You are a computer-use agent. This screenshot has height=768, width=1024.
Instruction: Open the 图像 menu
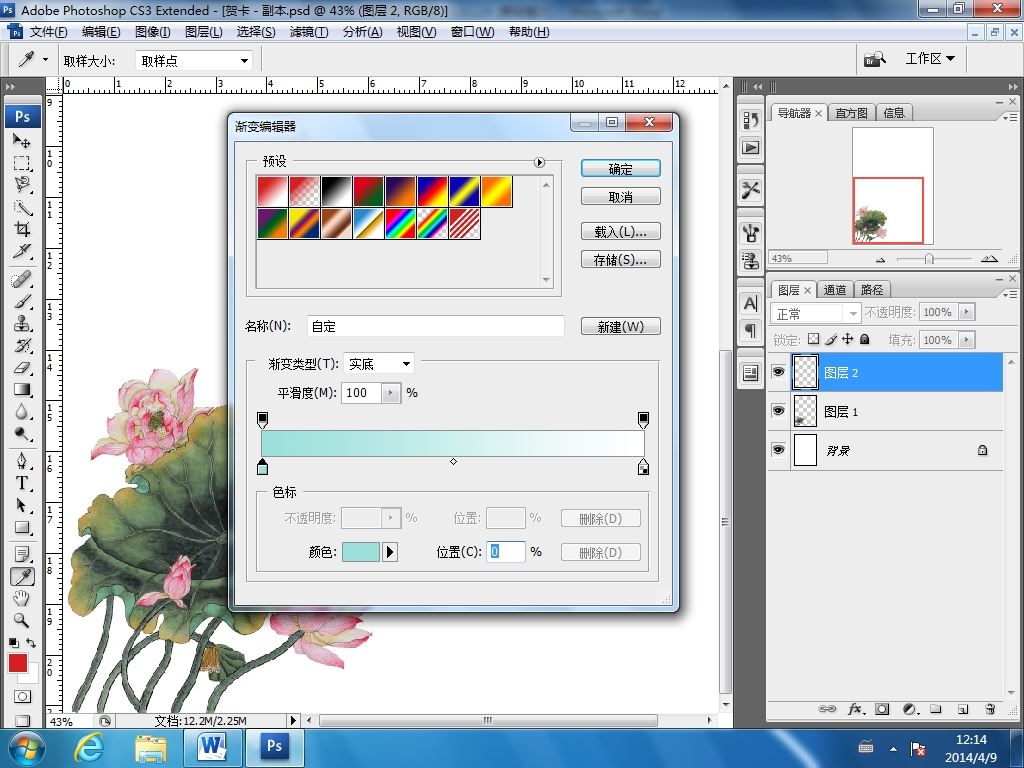point(153,32)
